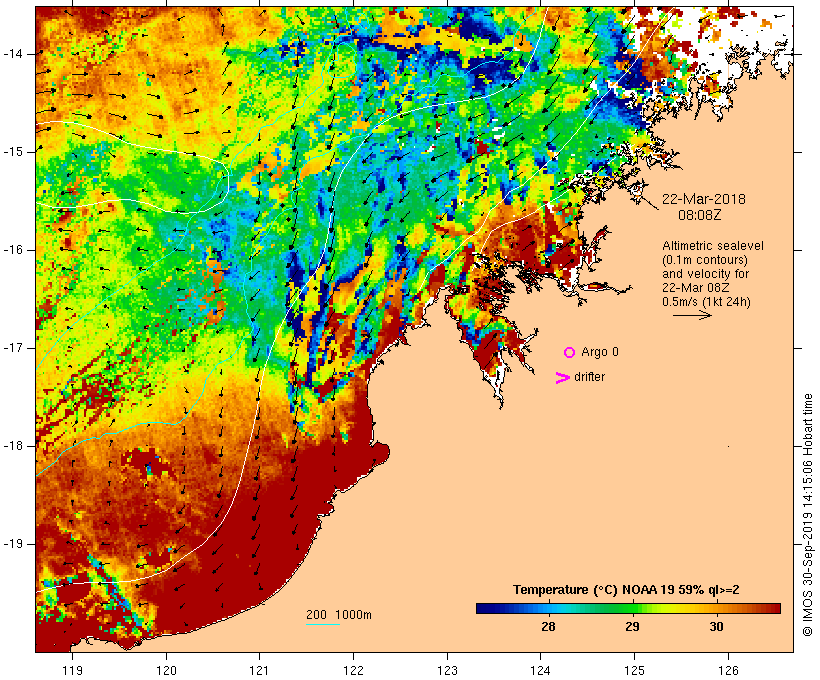Viewport: 820px width, 680px height.
Task: Click the '-19' latitude axis label
Action: tap(12, 544)
